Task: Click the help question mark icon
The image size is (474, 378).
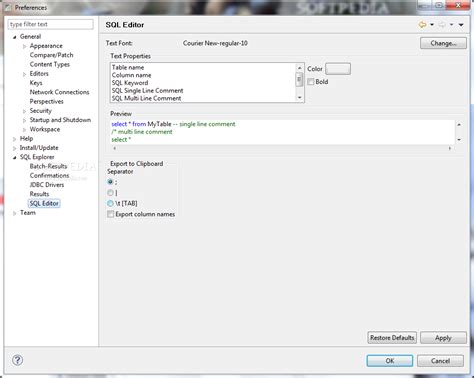Action: point(17,360)
